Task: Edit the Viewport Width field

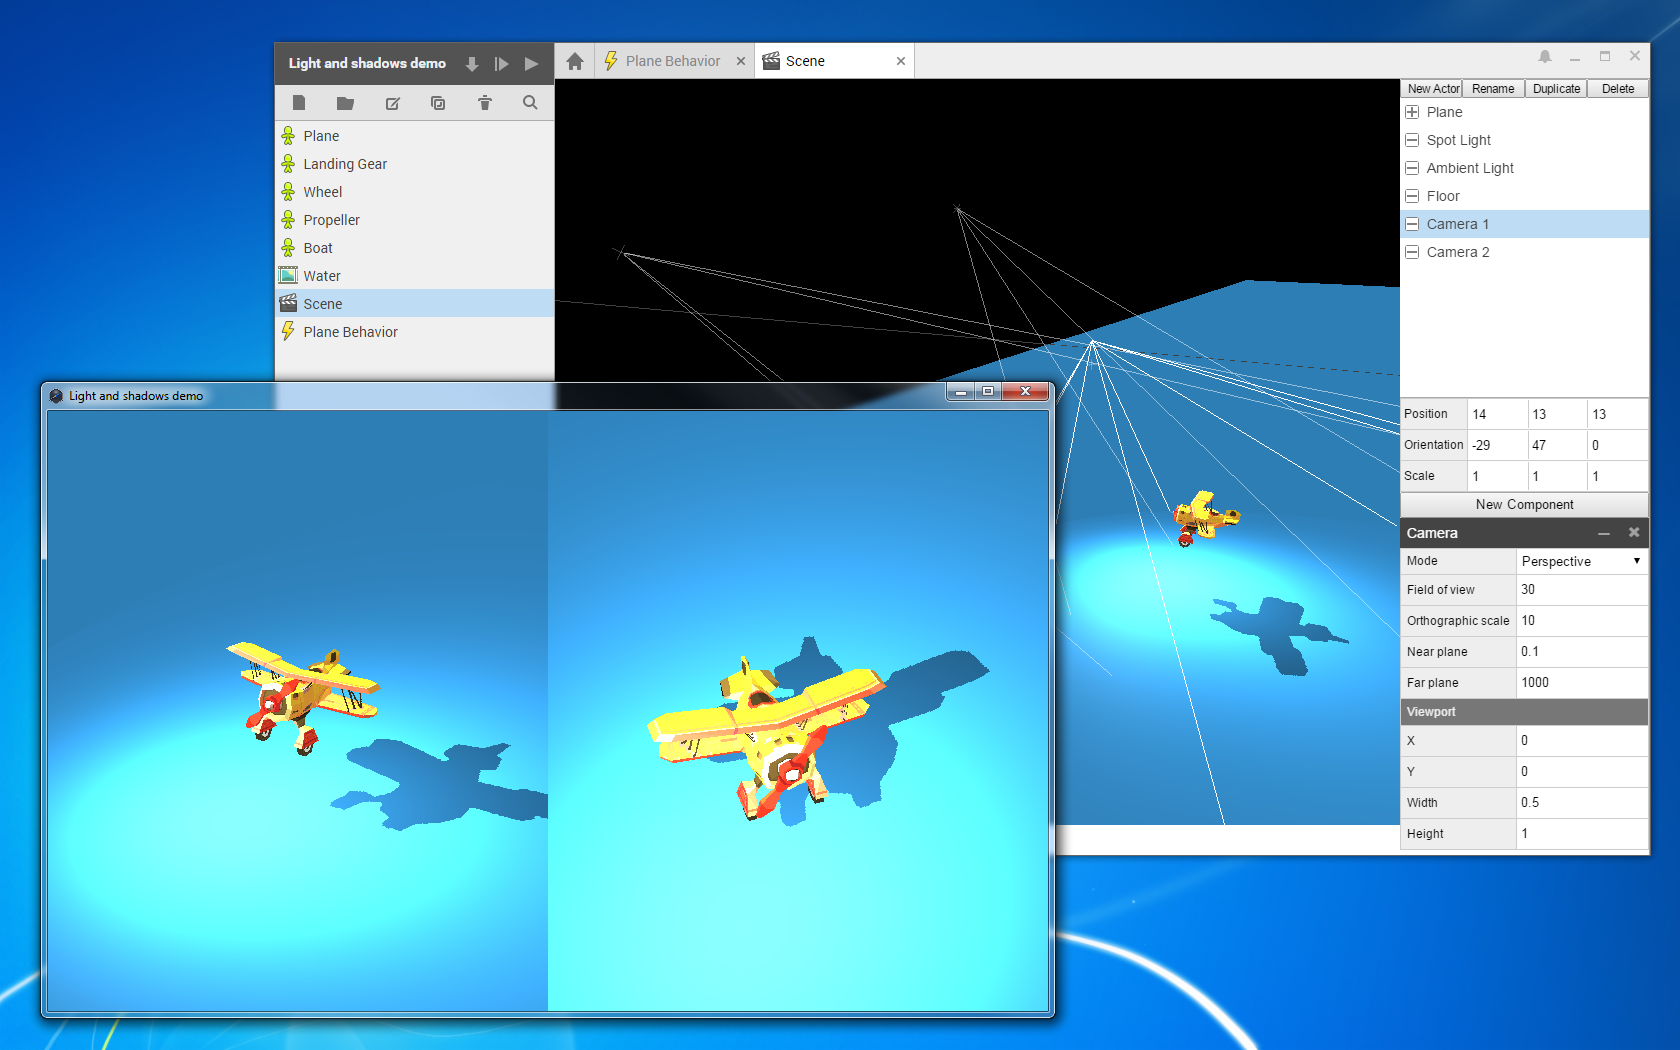Action: [x=1582, y=803]
